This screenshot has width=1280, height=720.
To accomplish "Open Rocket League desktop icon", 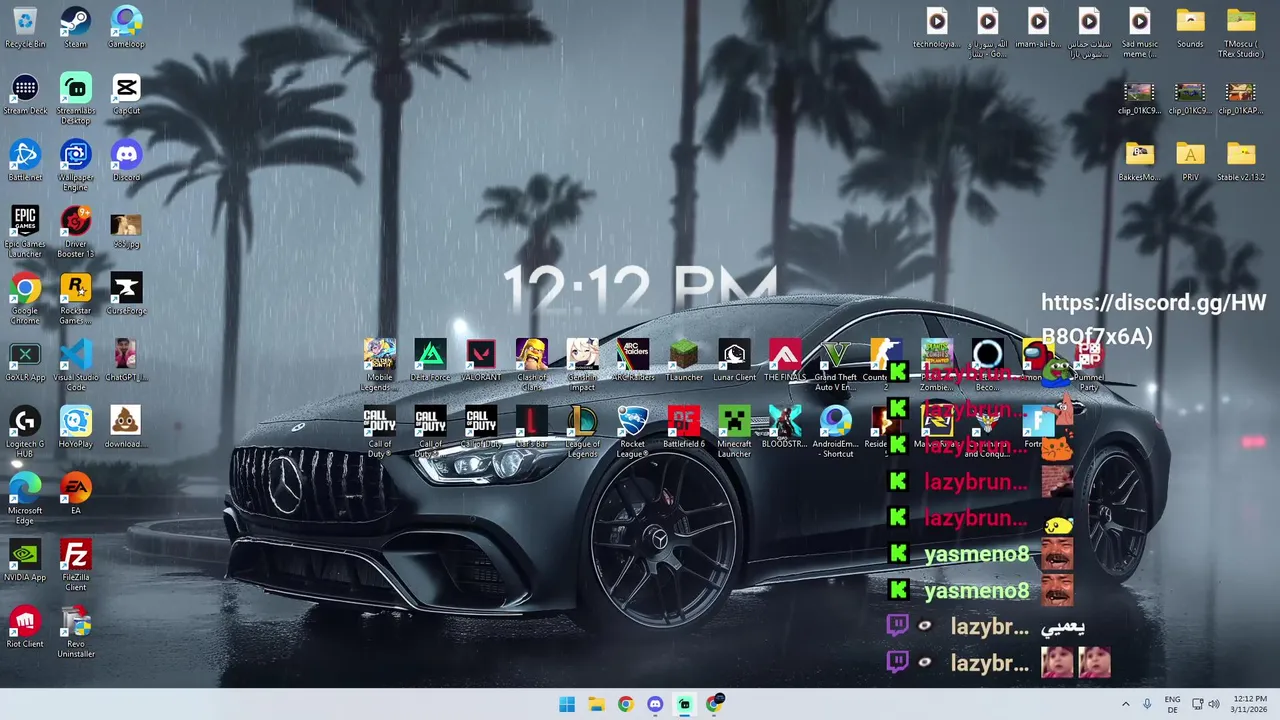I will (x=633, y=432).
